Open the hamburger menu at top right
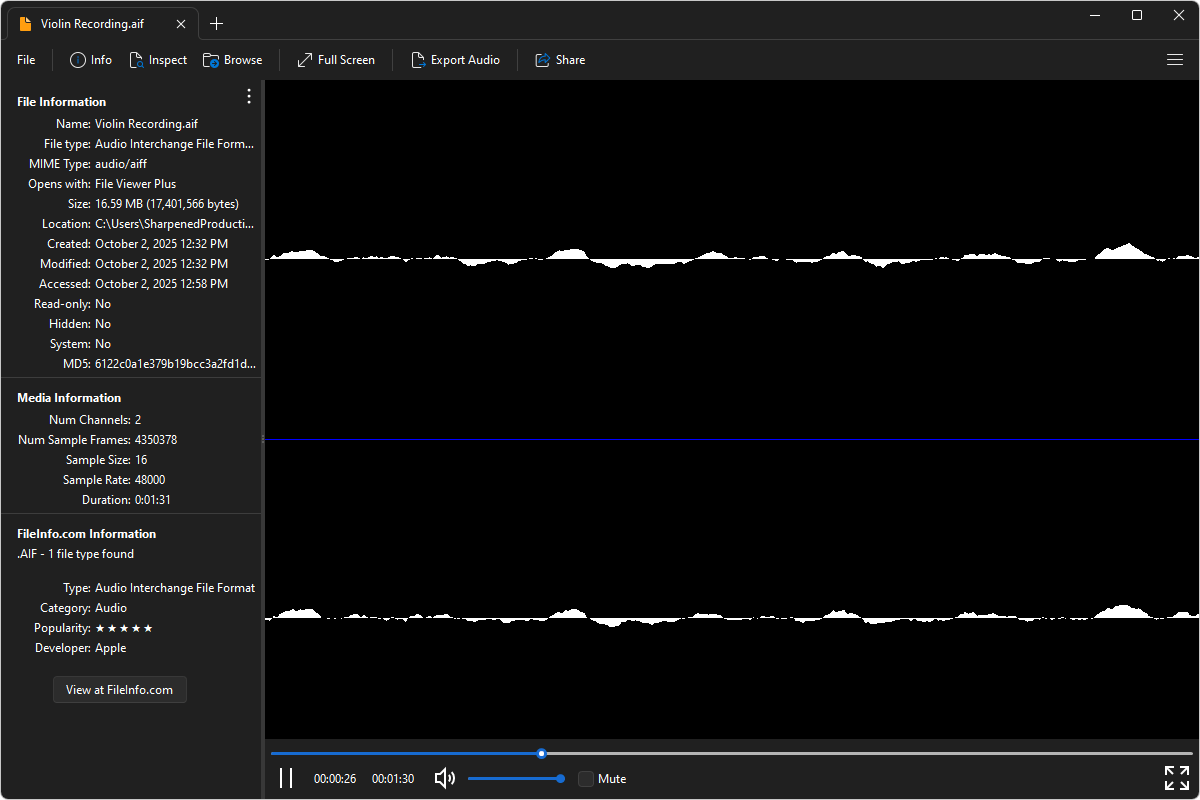Viewport: 1200px width, 800px height. click(1175, 60)
